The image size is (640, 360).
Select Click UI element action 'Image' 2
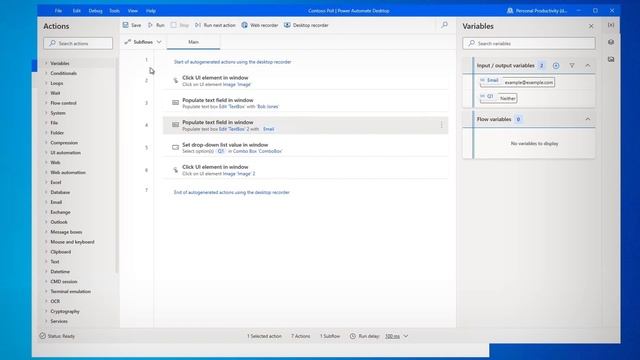click(x=305, y=170)
